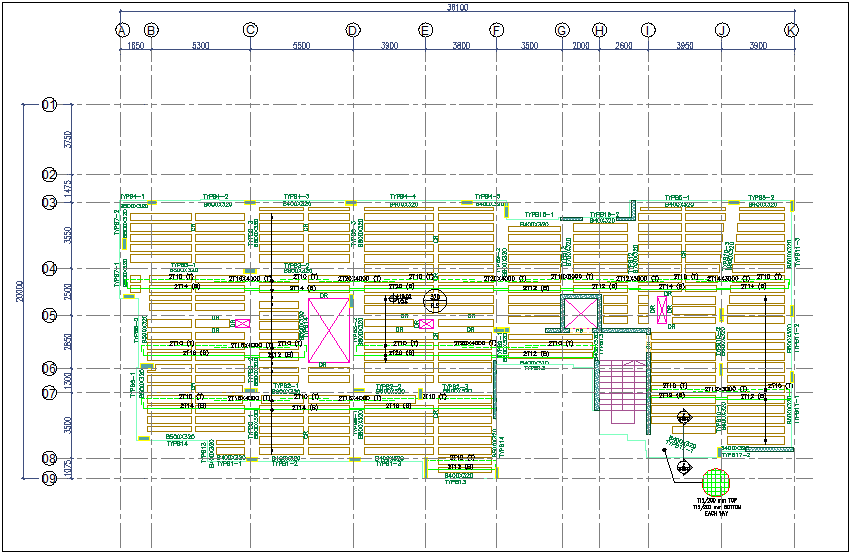Viewport: 852px width, 554px height.
Task: Click the 3500 dimension between F and G
Action: [x=529, y=46]
